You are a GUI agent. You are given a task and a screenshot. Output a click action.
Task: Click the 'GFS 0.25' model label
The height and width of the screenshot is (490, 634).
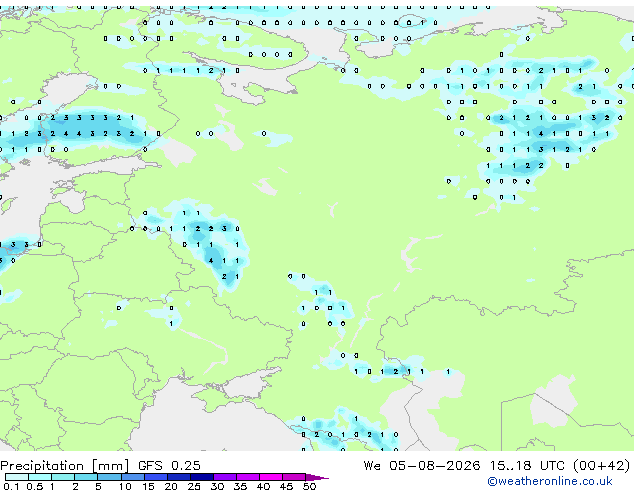point(169,466)
